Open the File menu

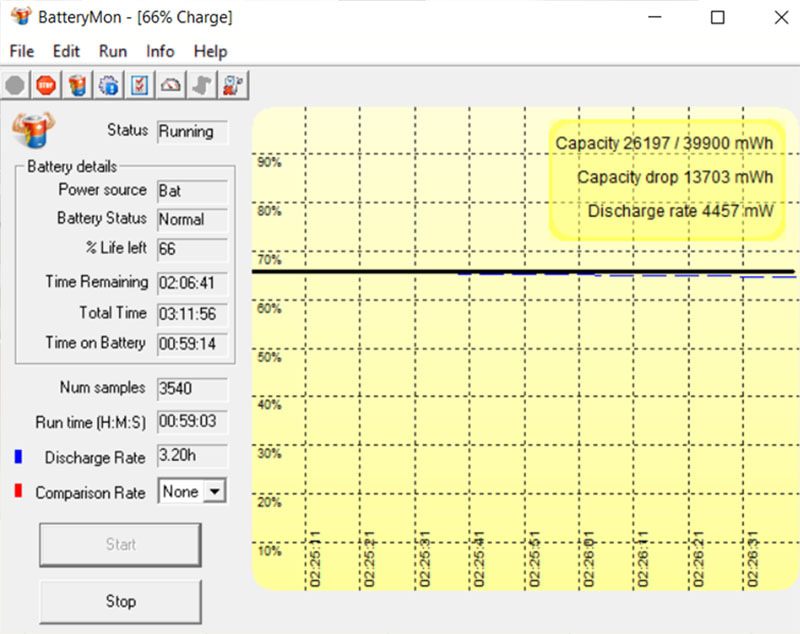click(21, 51)
